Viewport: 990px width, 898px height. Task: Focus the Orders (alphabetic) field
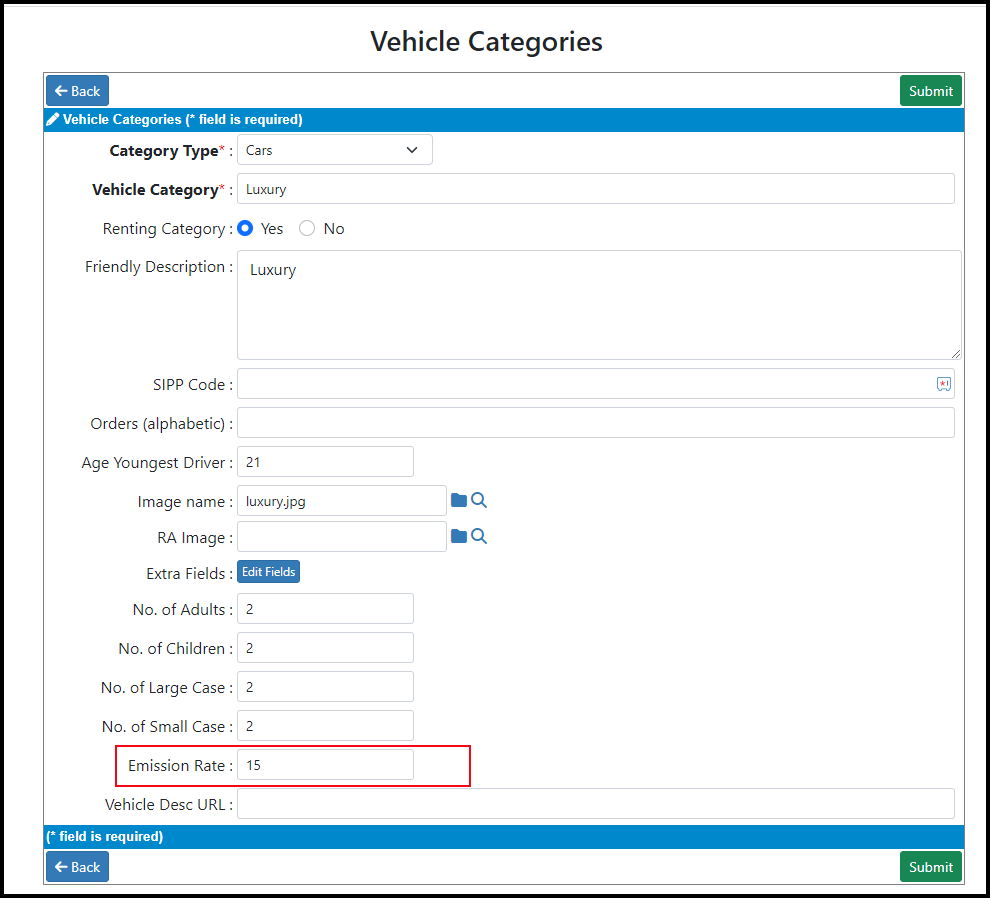(x=595, y=422)
